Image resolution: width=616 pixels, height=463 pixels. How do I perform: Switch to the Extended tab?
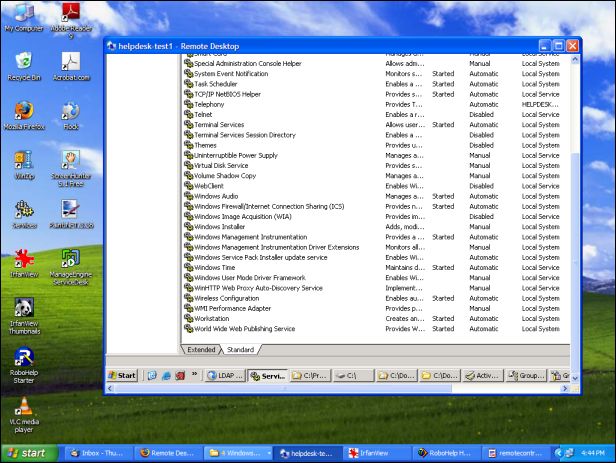pos(201,350)
